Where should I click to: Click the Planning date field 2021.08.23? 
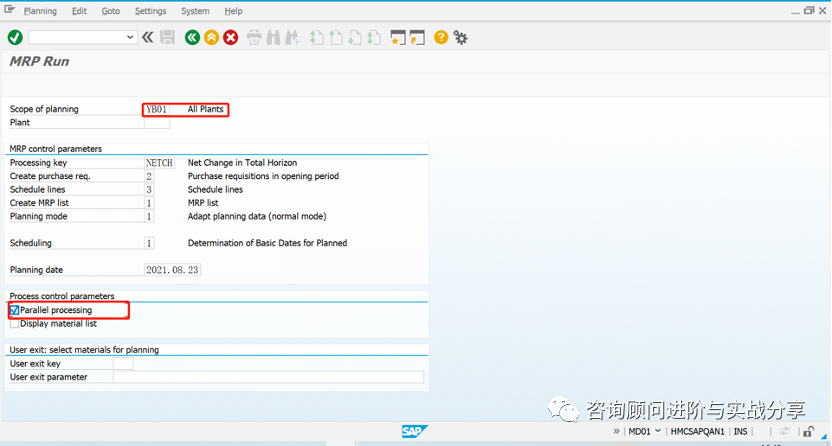[x=172, y=270]
